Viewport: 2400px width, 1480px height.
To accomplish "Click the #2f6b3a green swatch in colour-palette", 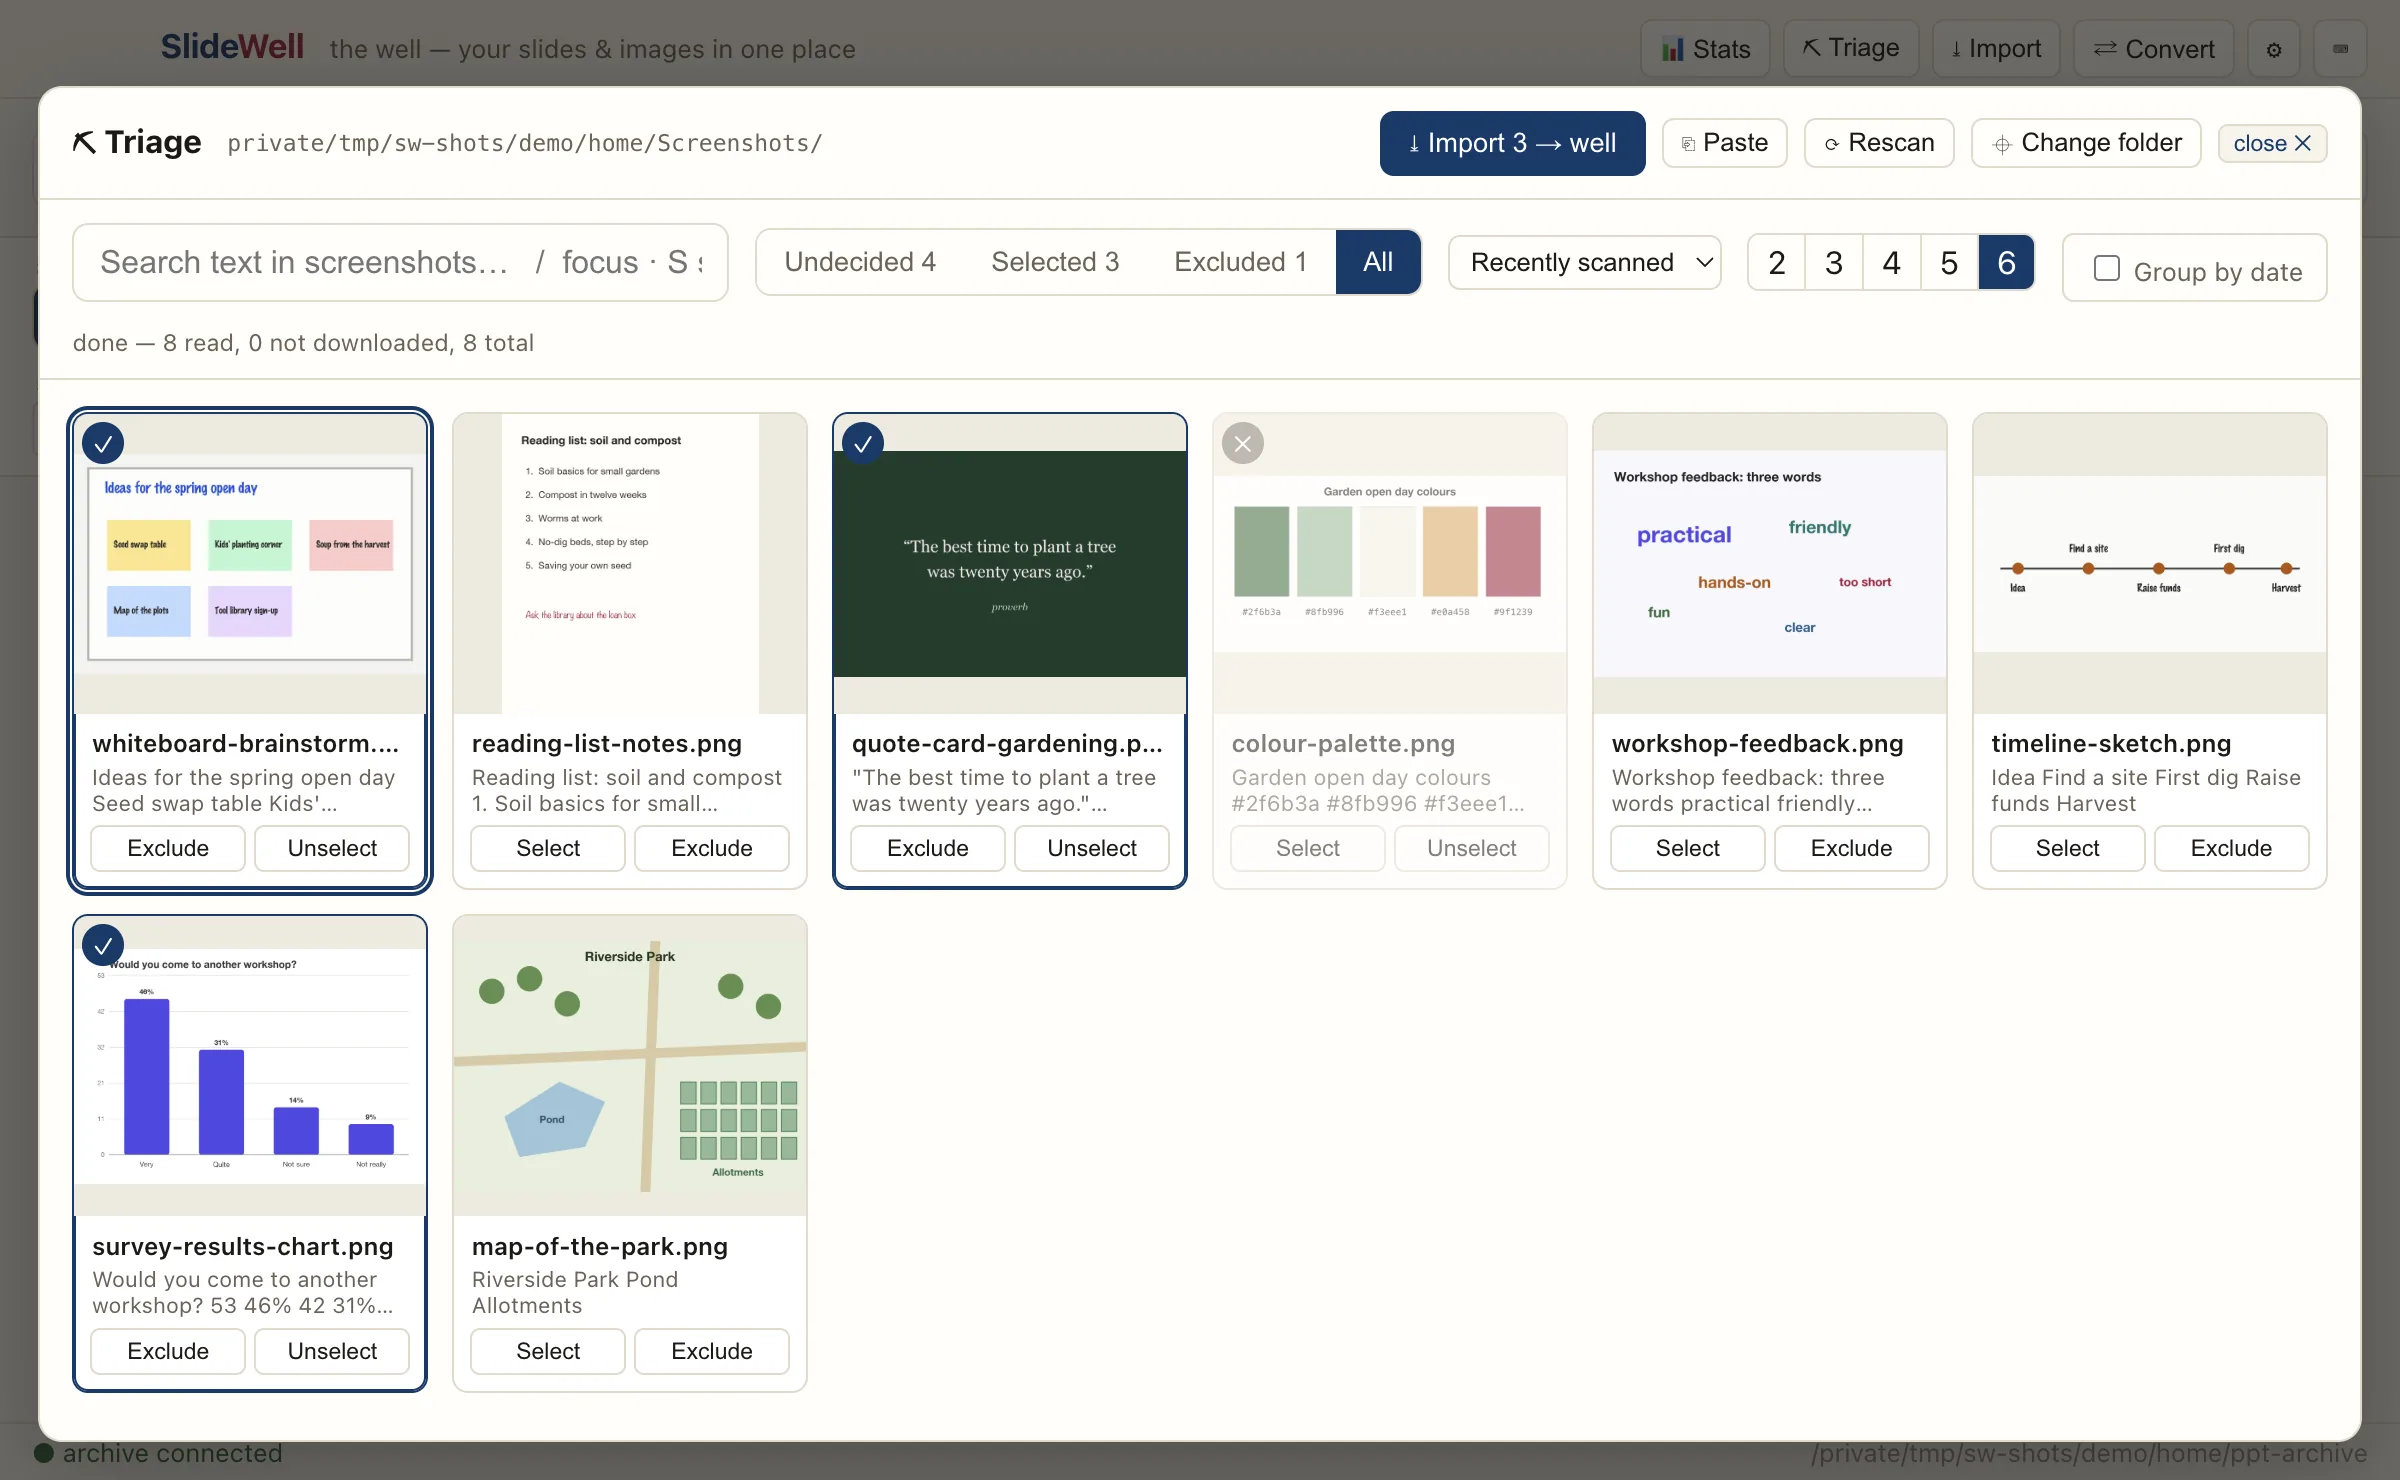I will pos(1261,551).
